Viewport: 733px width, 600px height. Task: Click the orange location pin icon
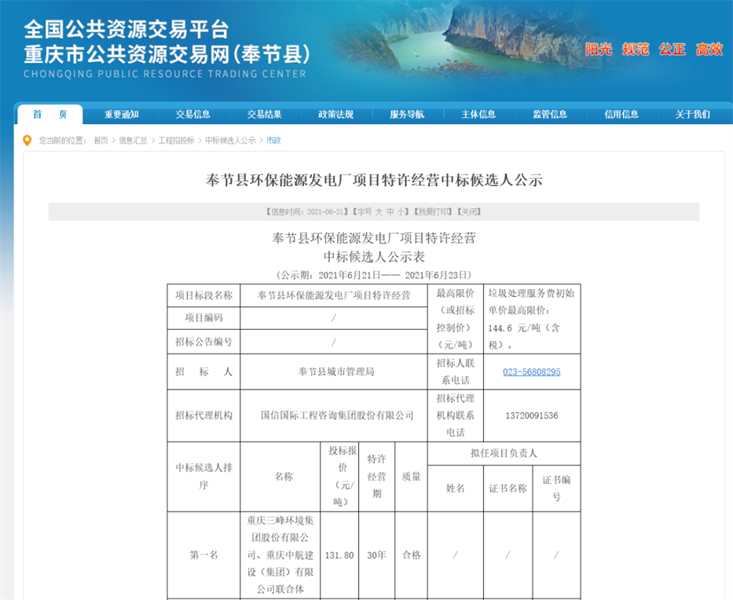point(27,140)
